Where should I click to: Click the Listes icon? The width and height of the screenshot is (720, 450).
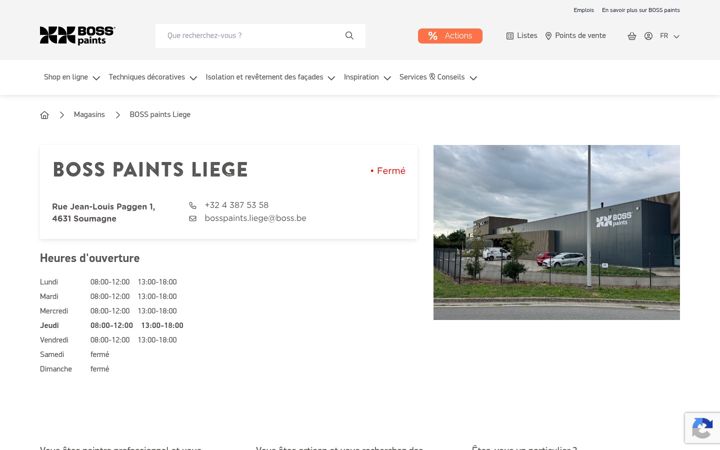coord(510,36)
